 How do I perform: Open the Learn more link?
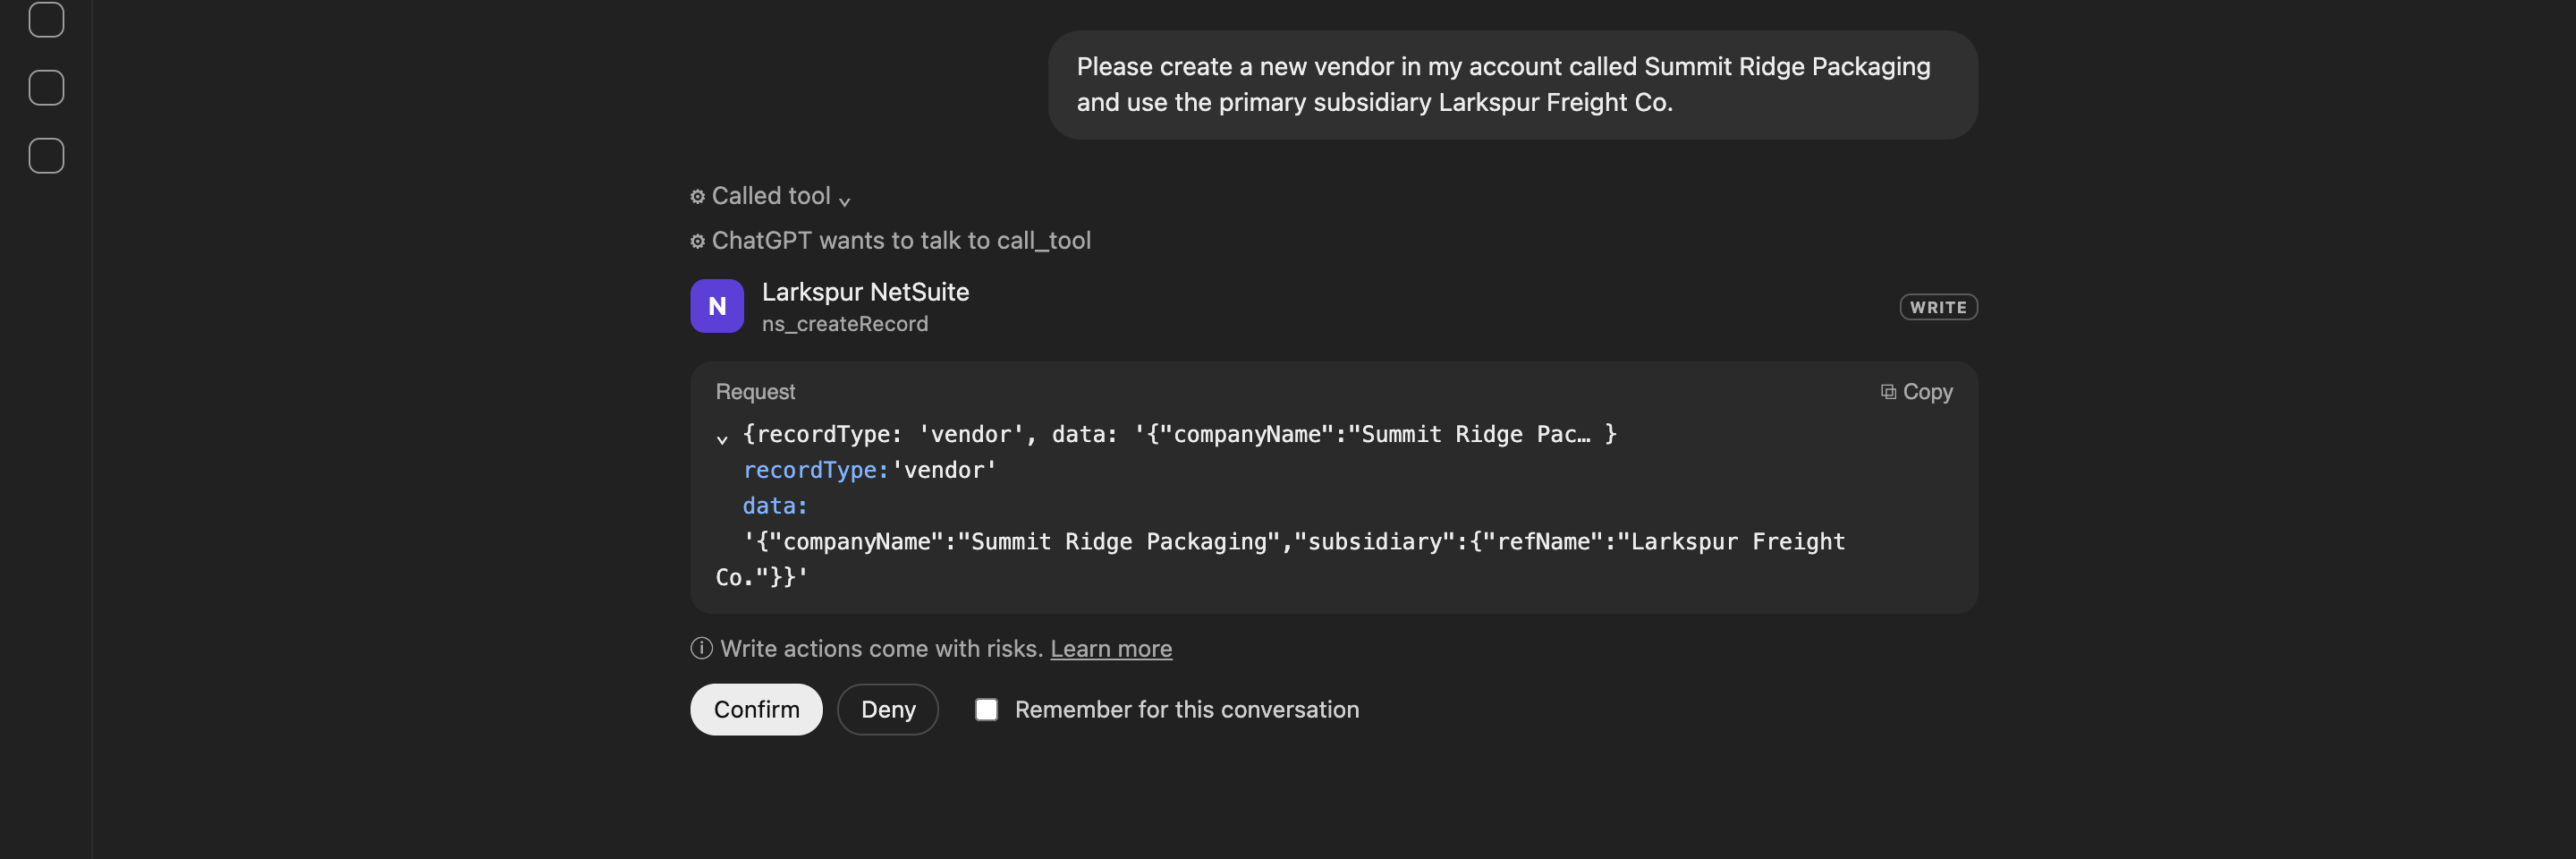tap(1111, 649)
